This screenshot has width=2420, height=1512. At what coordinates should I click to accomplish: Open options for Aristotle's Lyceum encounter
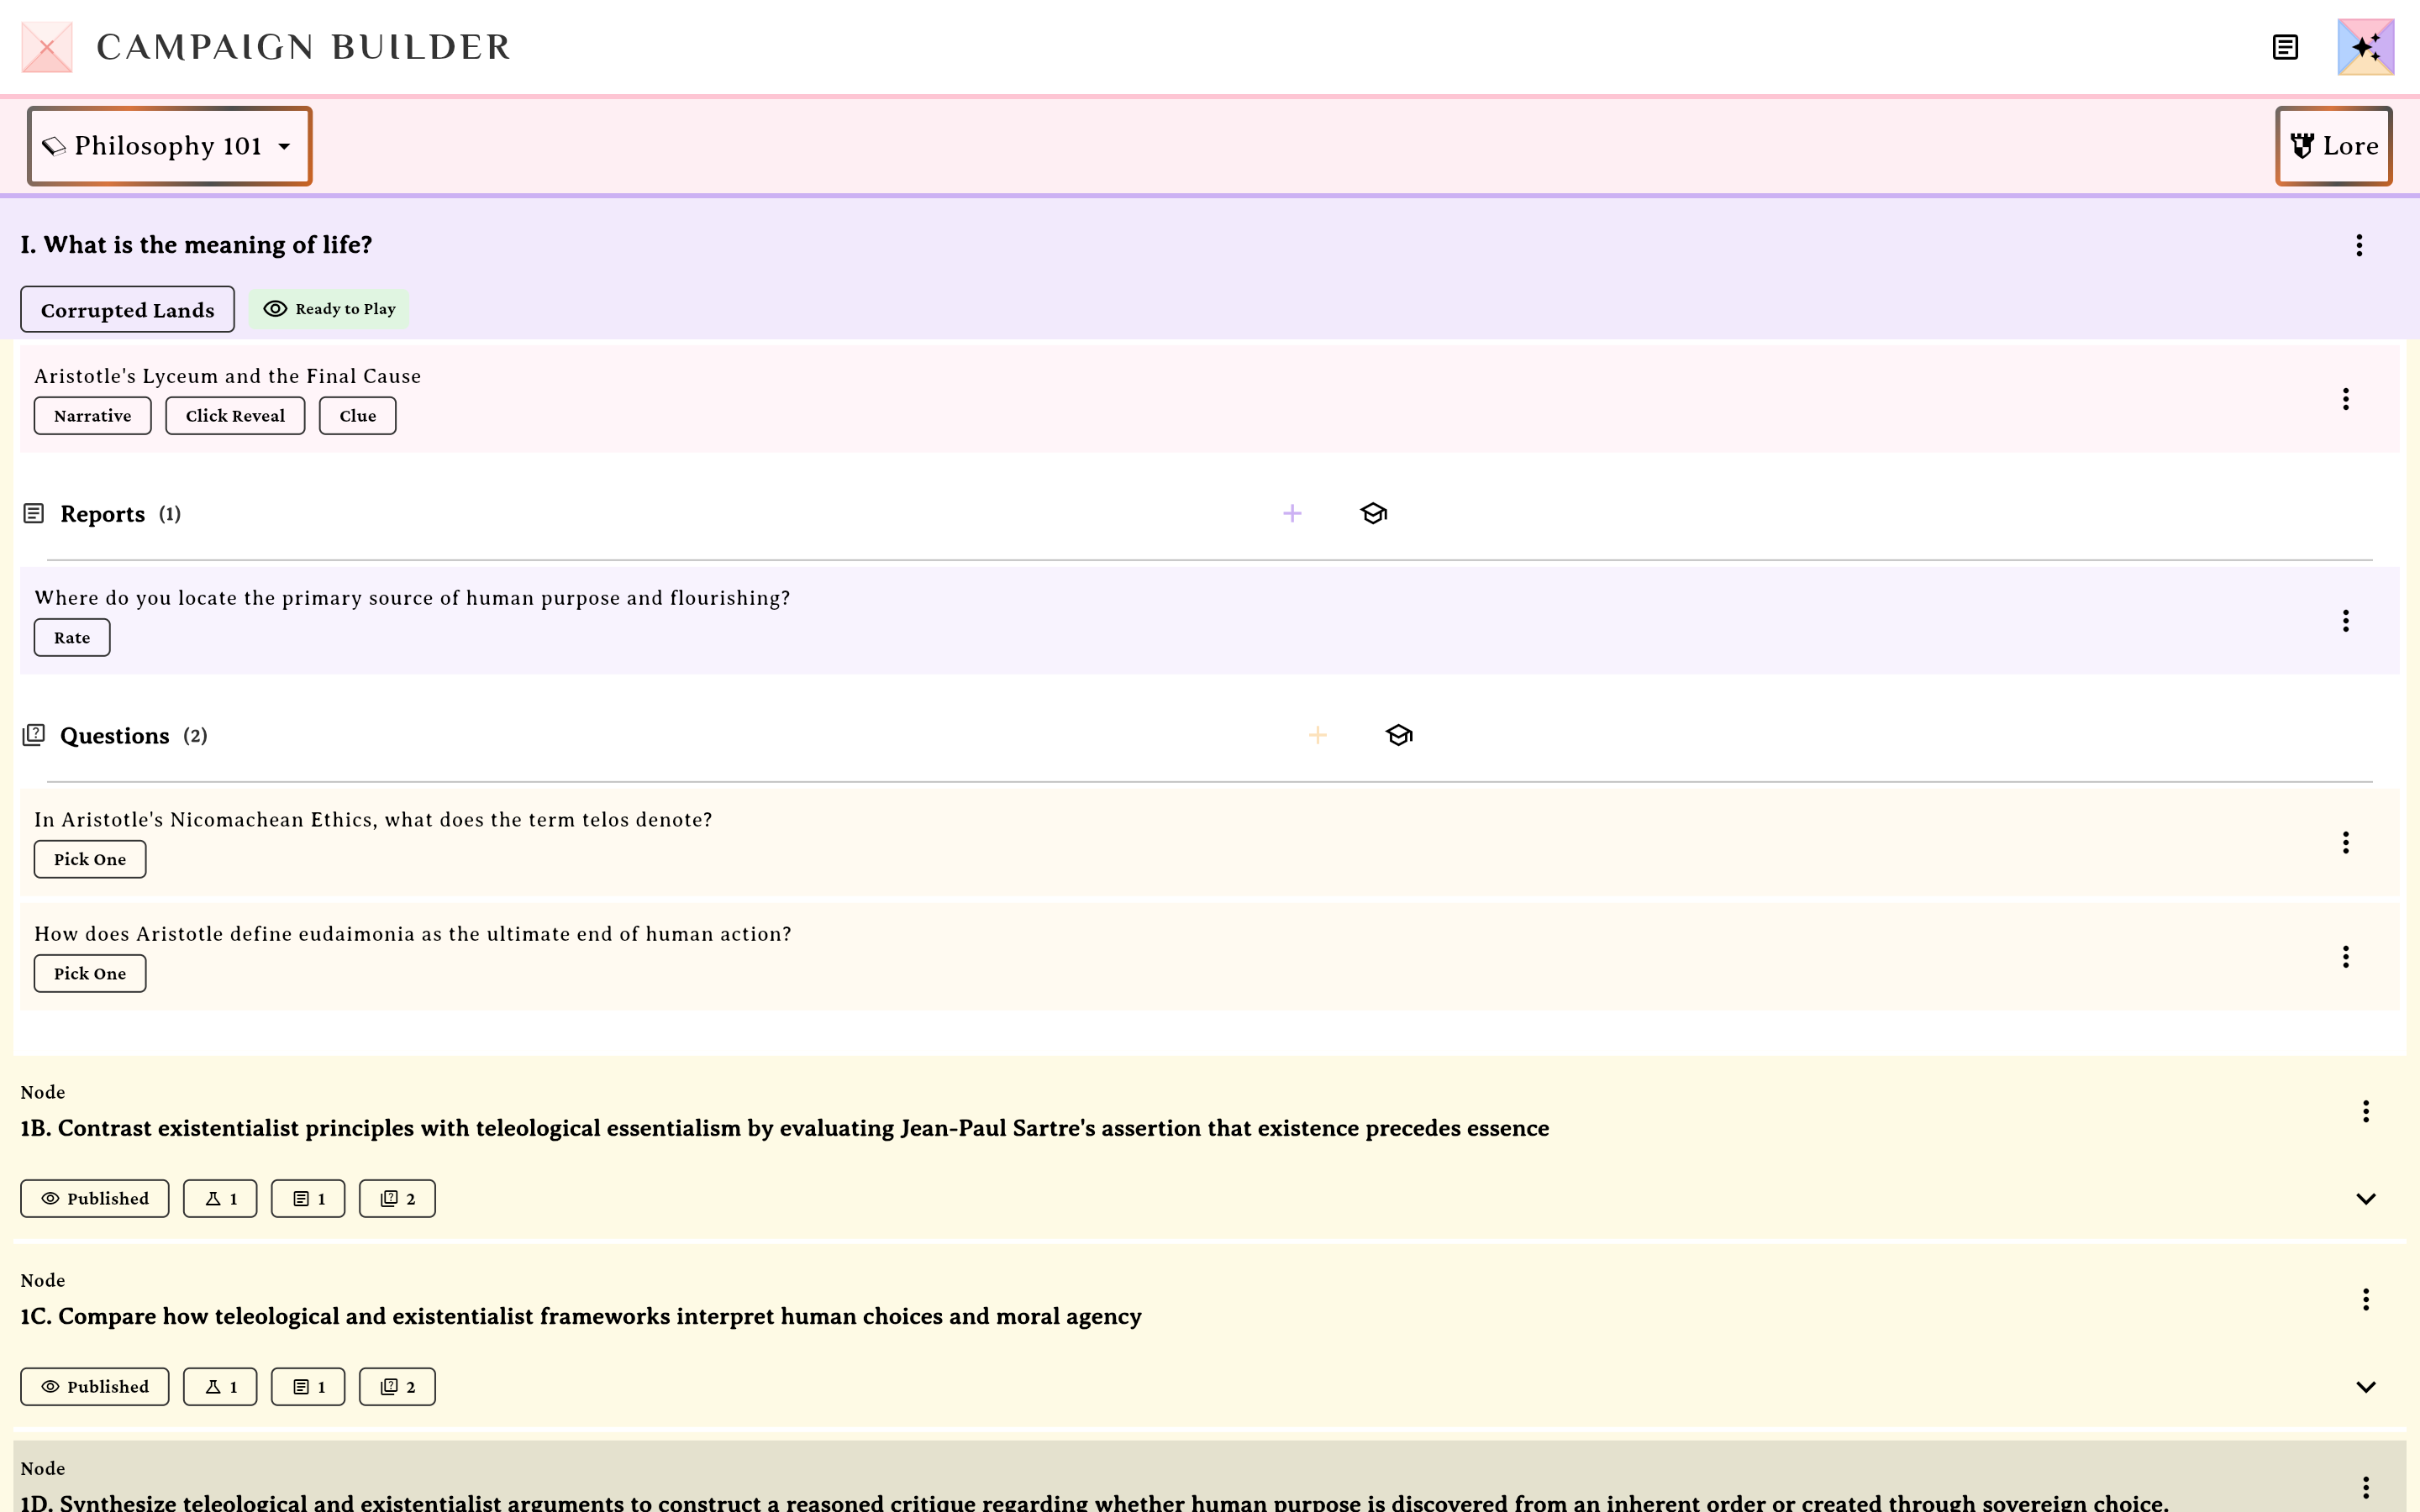click(2345, 399)
